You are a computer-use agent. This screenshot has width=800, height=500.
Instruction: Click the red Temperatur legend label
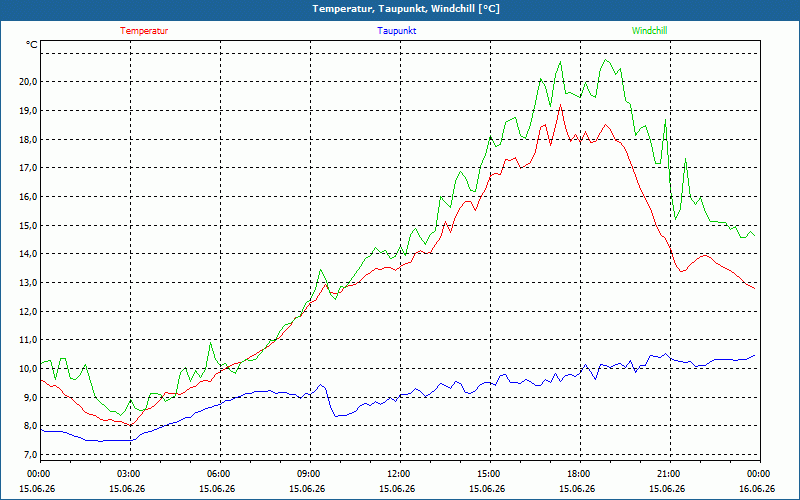click(144, 31)
